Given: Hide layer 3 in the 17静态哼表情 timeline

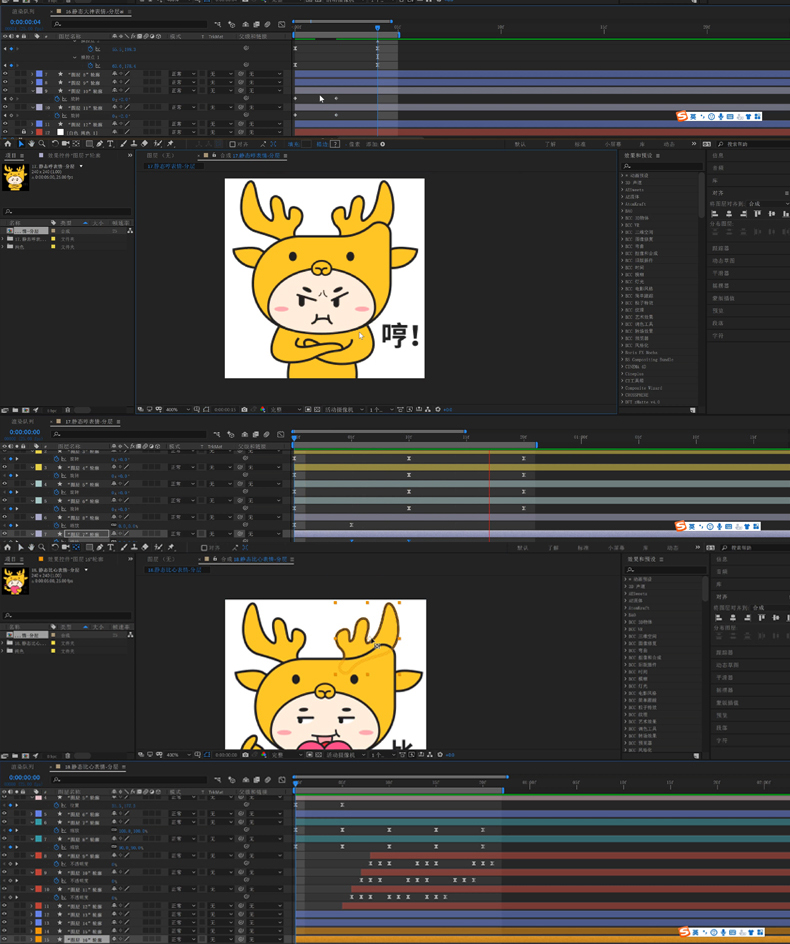Looking at the screenshot, I should coord(5,467).
